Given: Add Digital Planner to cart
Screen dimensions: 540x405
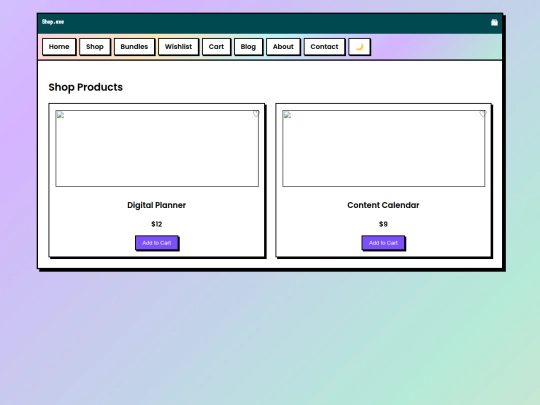Looking at the screenshot, I should click(x=157, y=243).
